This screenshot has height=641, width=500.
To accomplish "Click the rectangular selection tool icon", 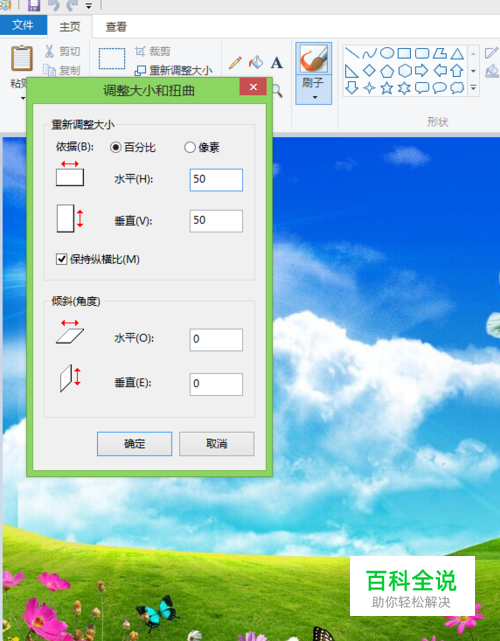I will click(x=112, y=58).
